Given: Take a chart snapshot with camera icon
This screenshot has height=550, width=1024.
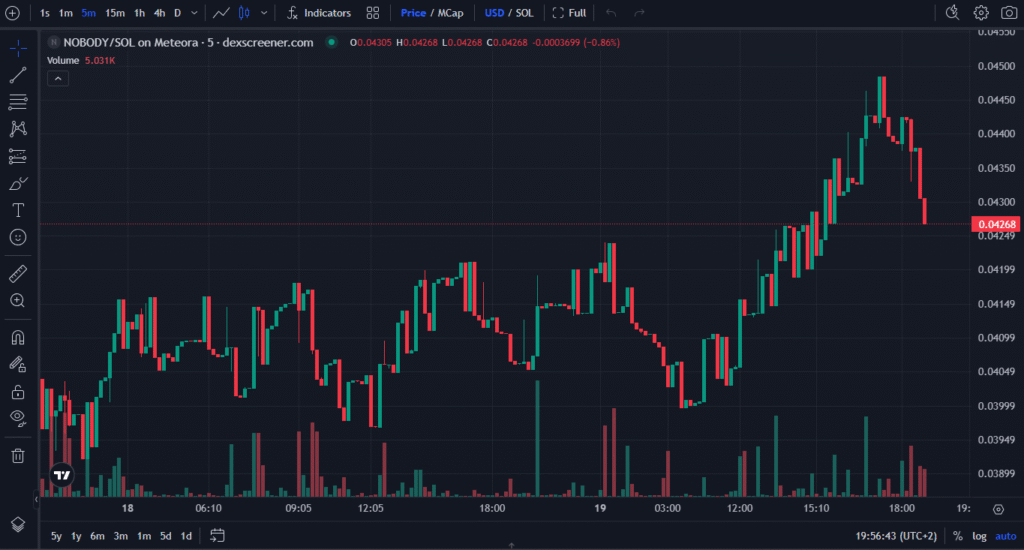Looking at the screenshot, I should click(x=1007, y=13).
